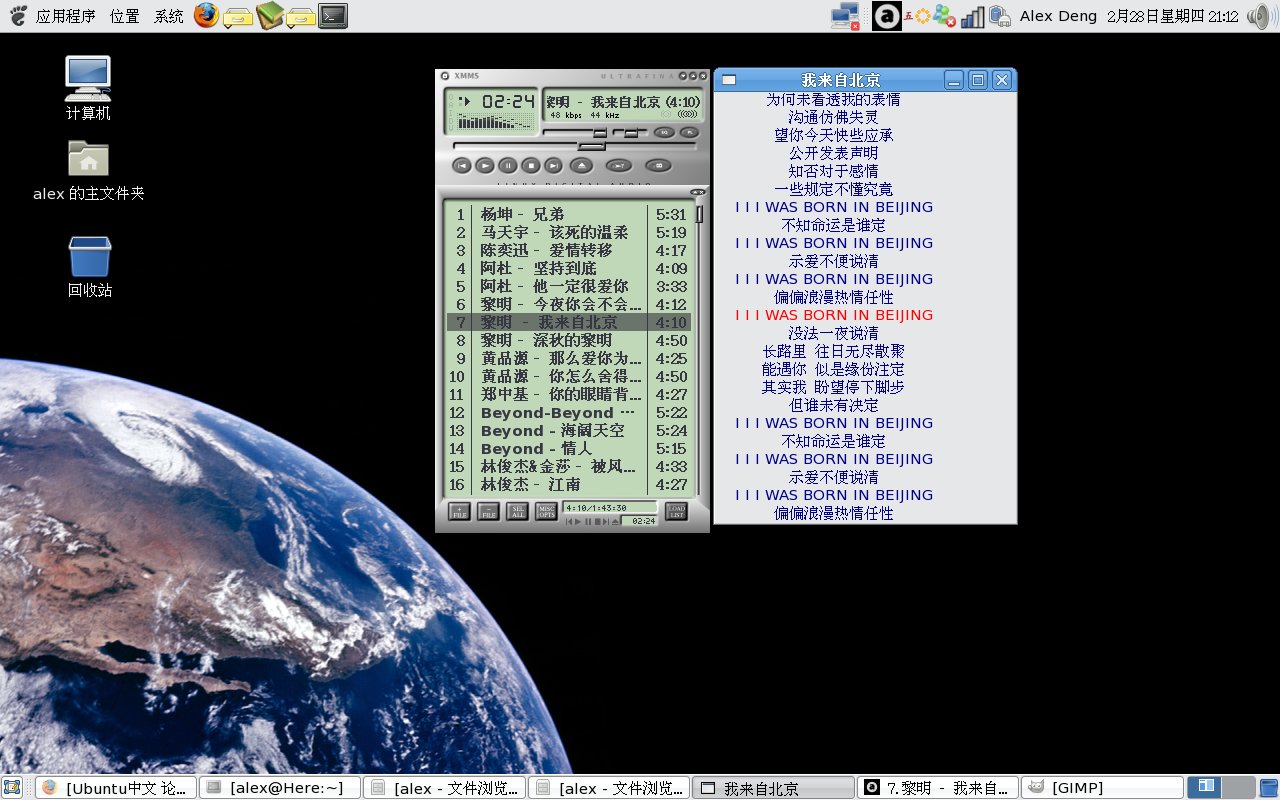Click lyric line 没法一夜说清

click(834, 333)
